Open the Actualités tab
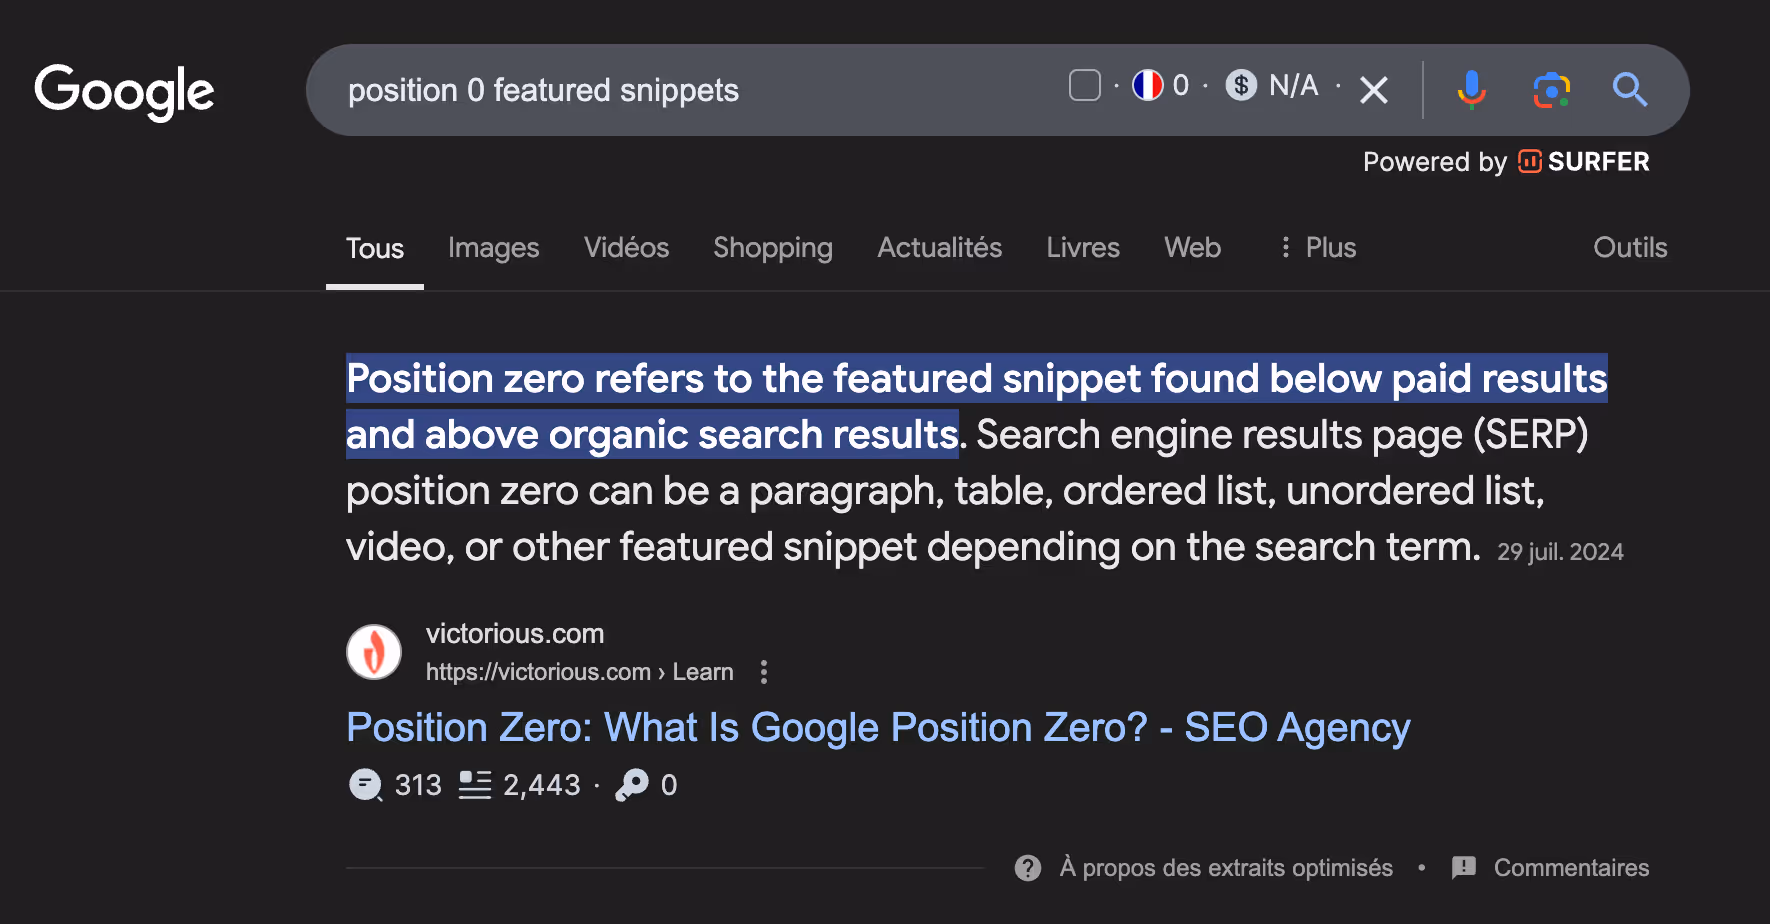This screenshot has height=924, width=1770. 940,248
